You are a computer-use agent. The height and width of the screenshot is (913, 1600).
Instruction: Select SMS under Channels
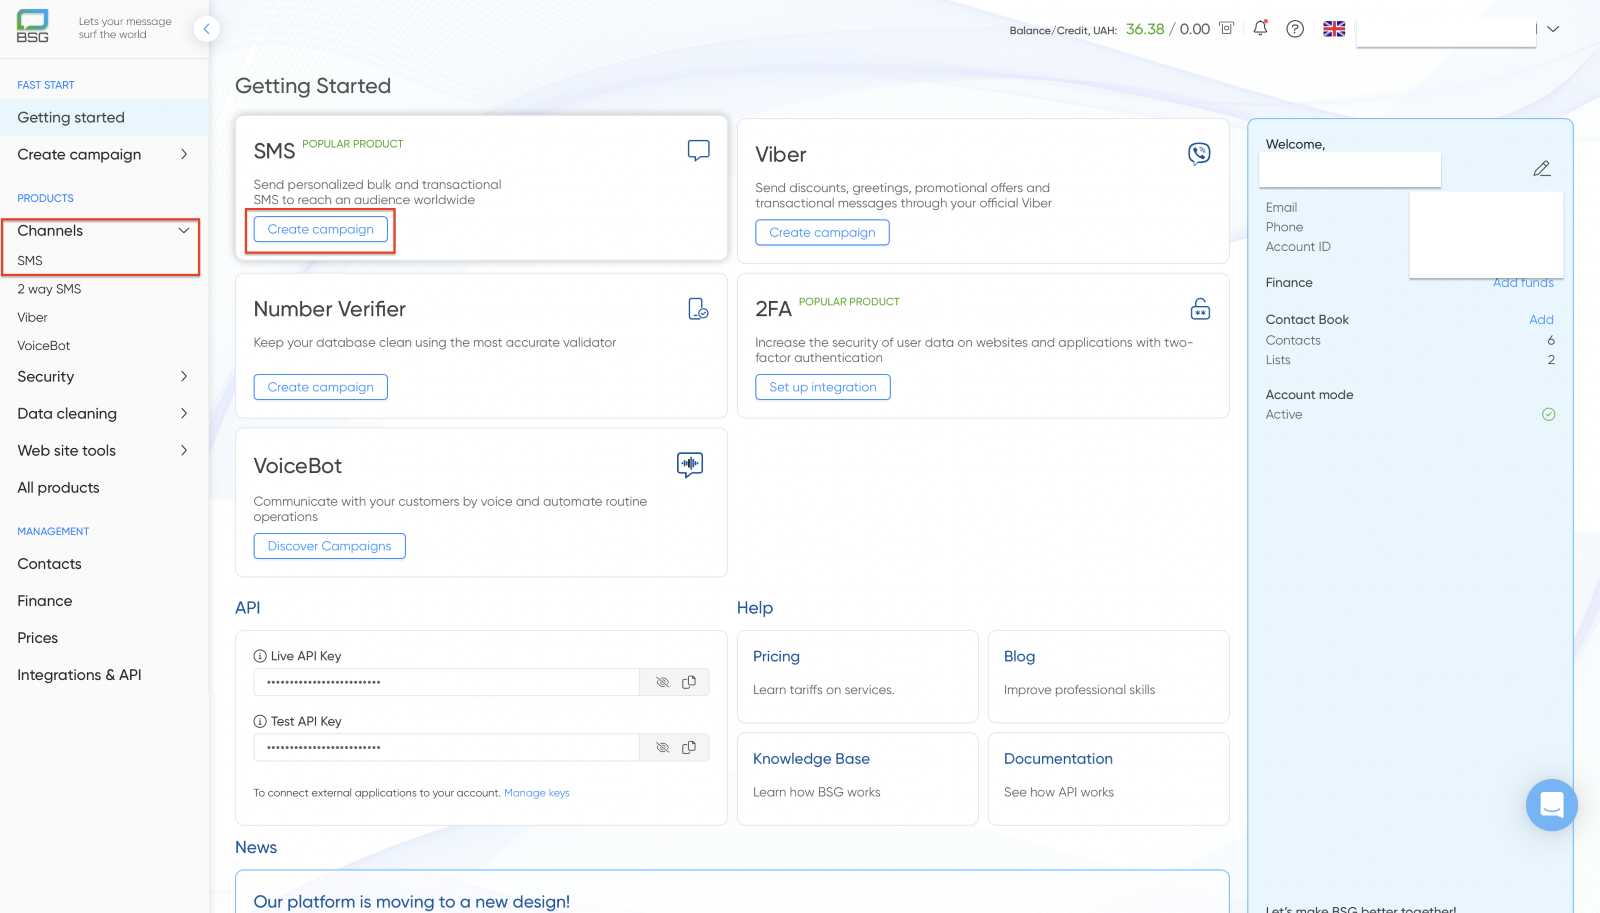(x=30, y=261)
